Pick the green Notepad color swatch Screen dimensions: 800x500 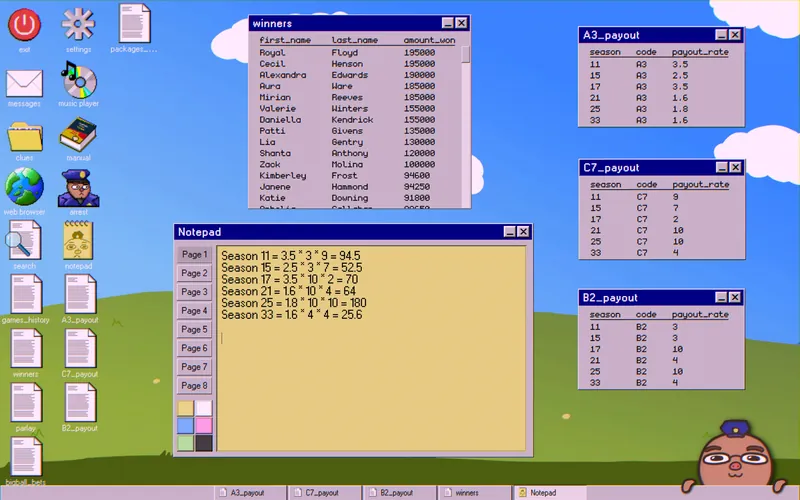tap(186, 443)
